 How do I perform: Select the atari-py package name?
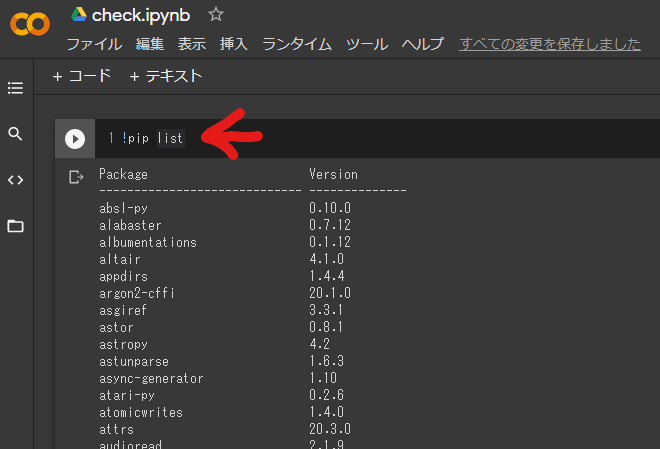point(127,396)
